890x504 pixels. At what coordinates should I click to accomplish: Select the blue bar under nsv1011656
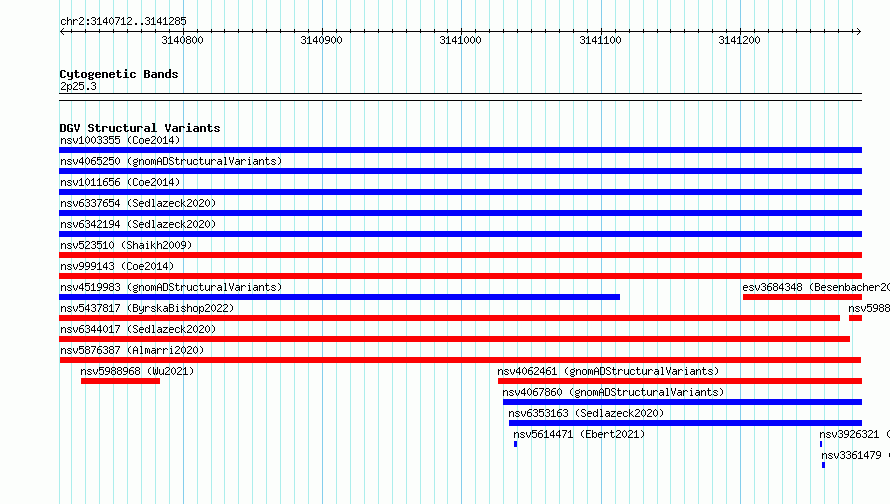click(x=460, y=192)
